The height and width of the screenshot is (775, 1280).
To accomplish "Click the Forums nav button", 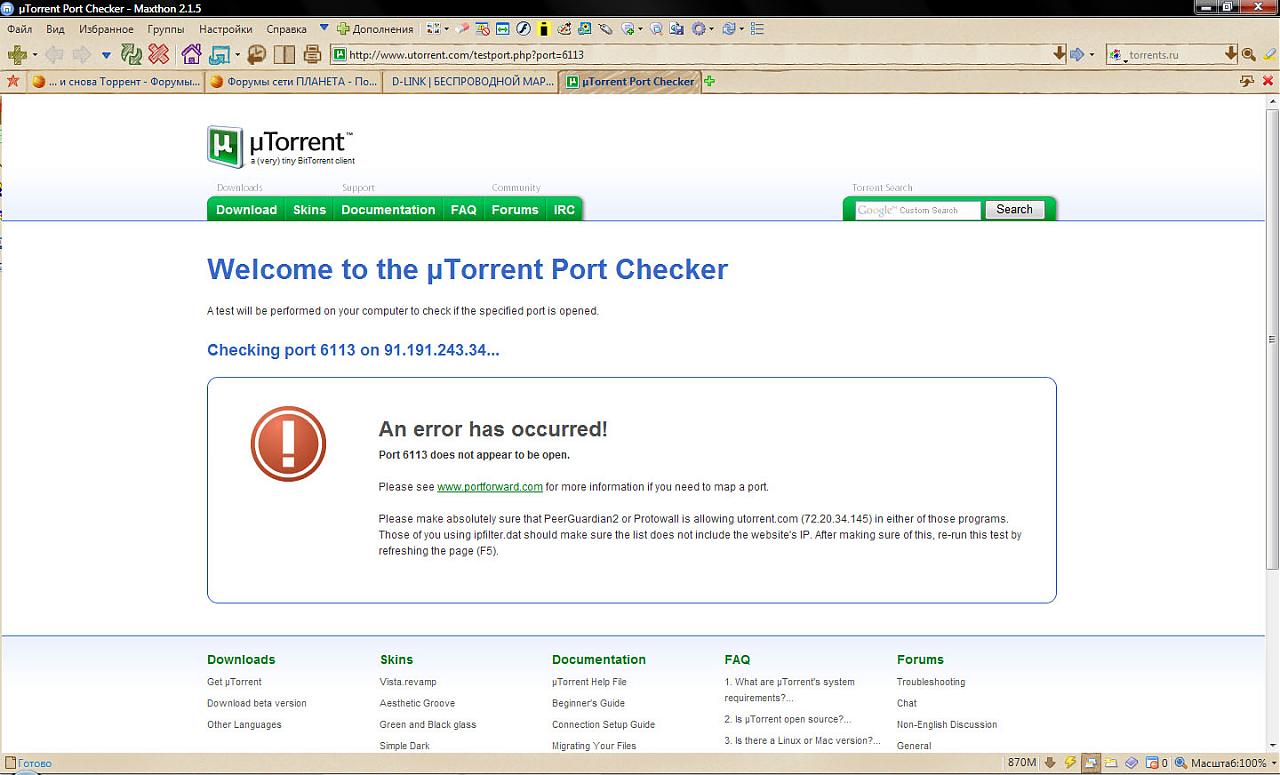I will 515,209.
